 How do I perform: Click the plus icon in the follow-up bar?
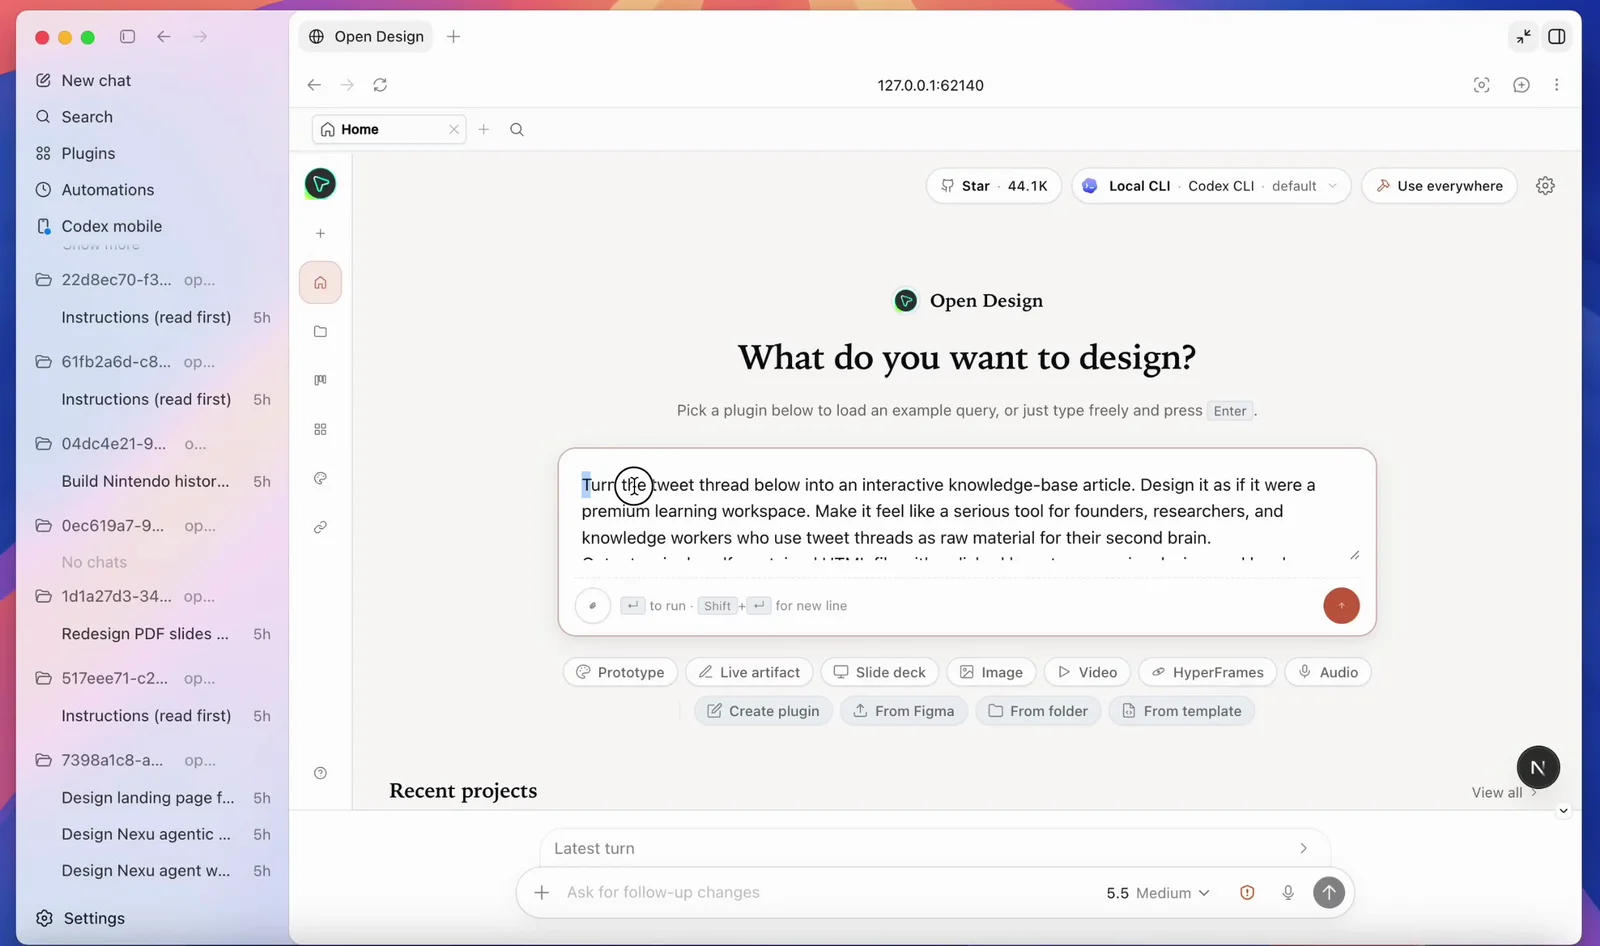[541, 892]
